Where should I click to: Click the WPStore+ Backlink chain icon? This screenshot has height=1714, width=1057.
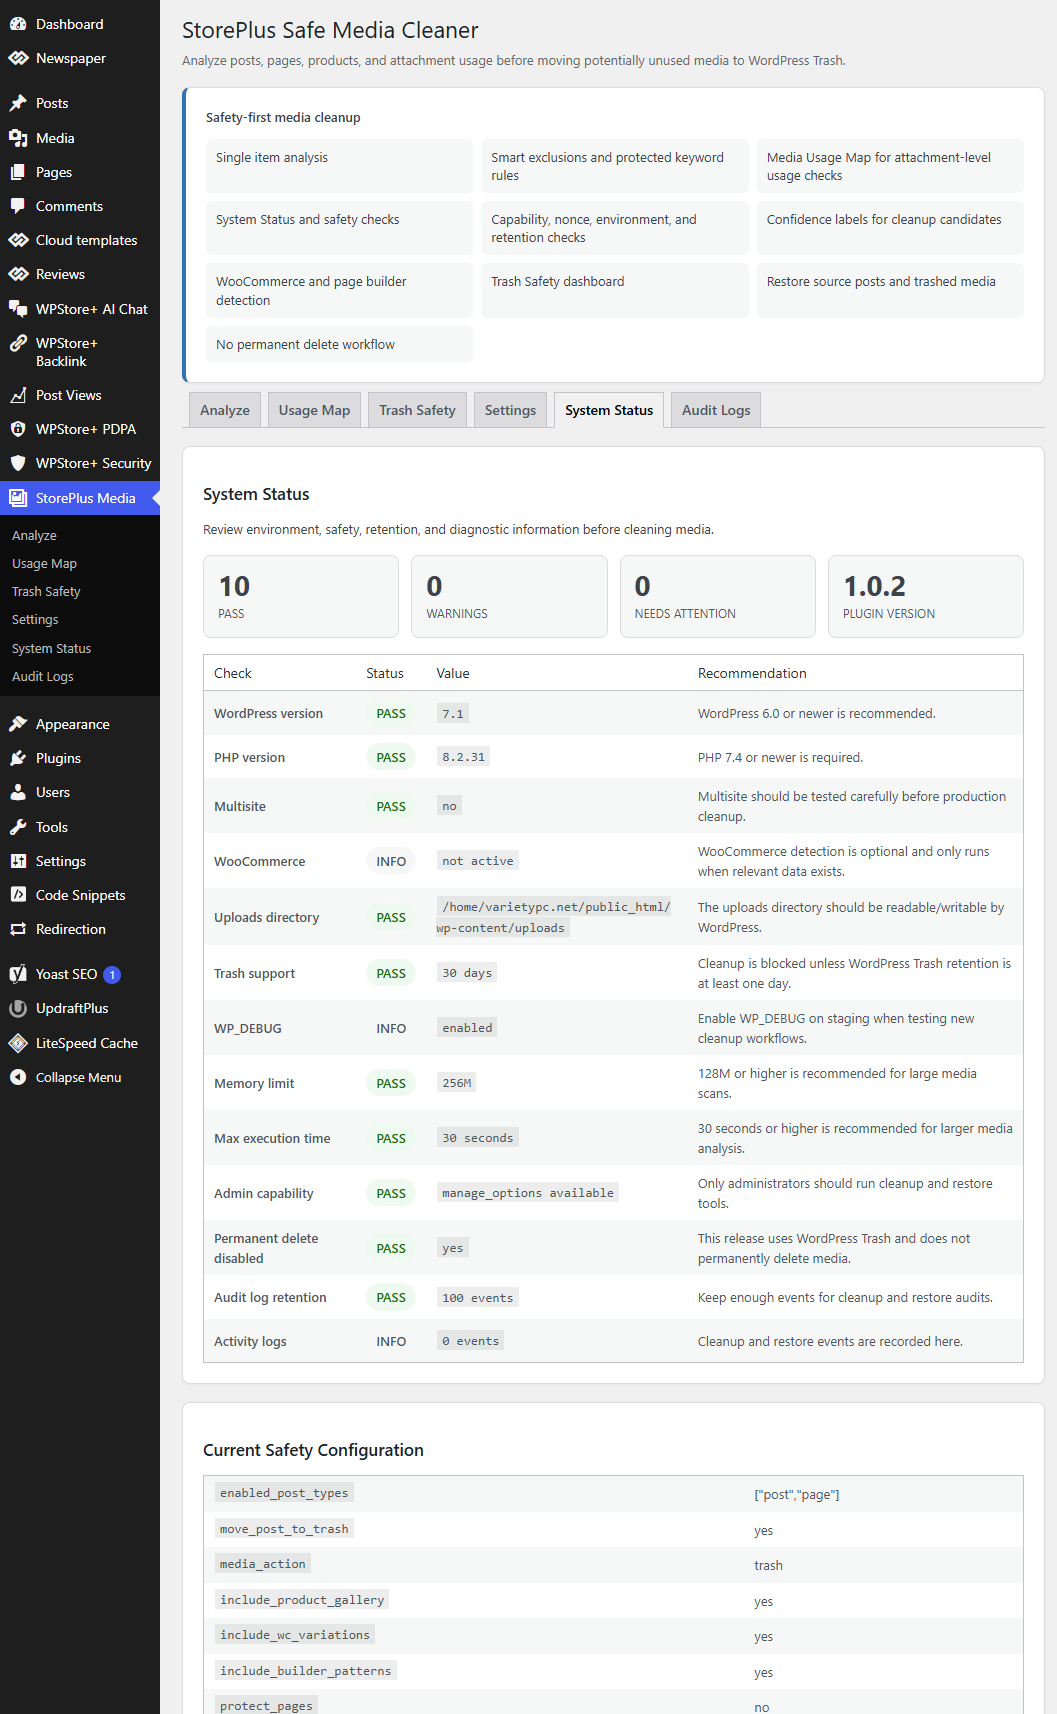[18, 343]
